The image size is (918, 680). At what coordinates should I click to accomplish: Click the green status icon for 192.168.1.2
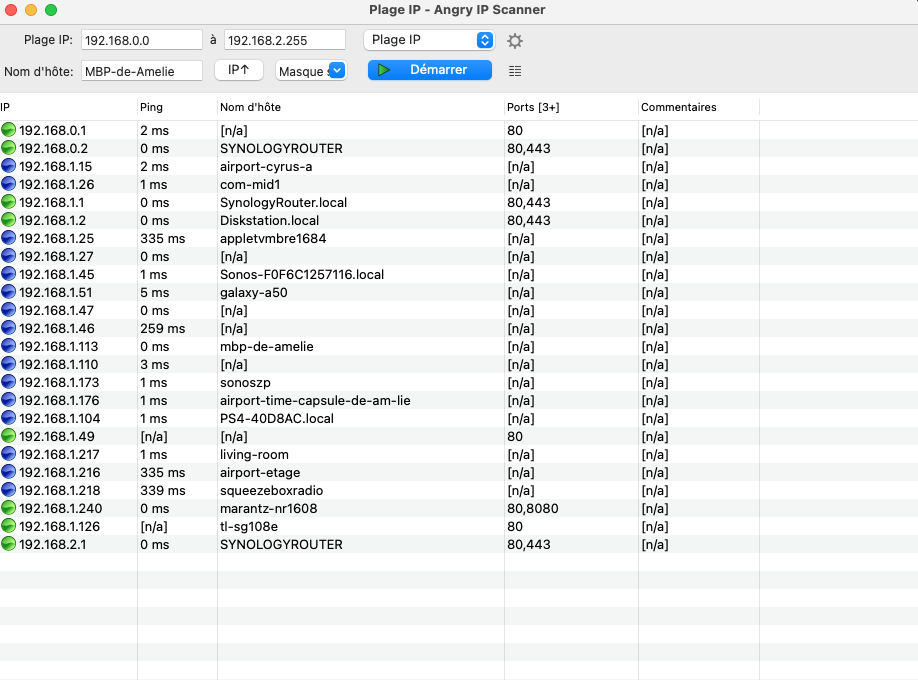pyautogui.click(x=8, y=220)
